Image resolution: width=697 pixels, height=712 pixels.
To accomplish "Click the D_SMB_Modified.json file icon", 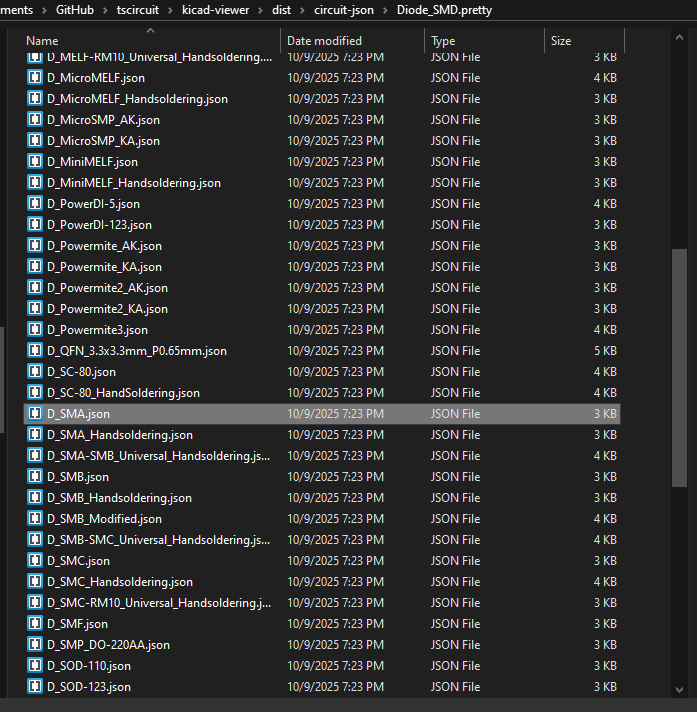I will tap(35, 519).
